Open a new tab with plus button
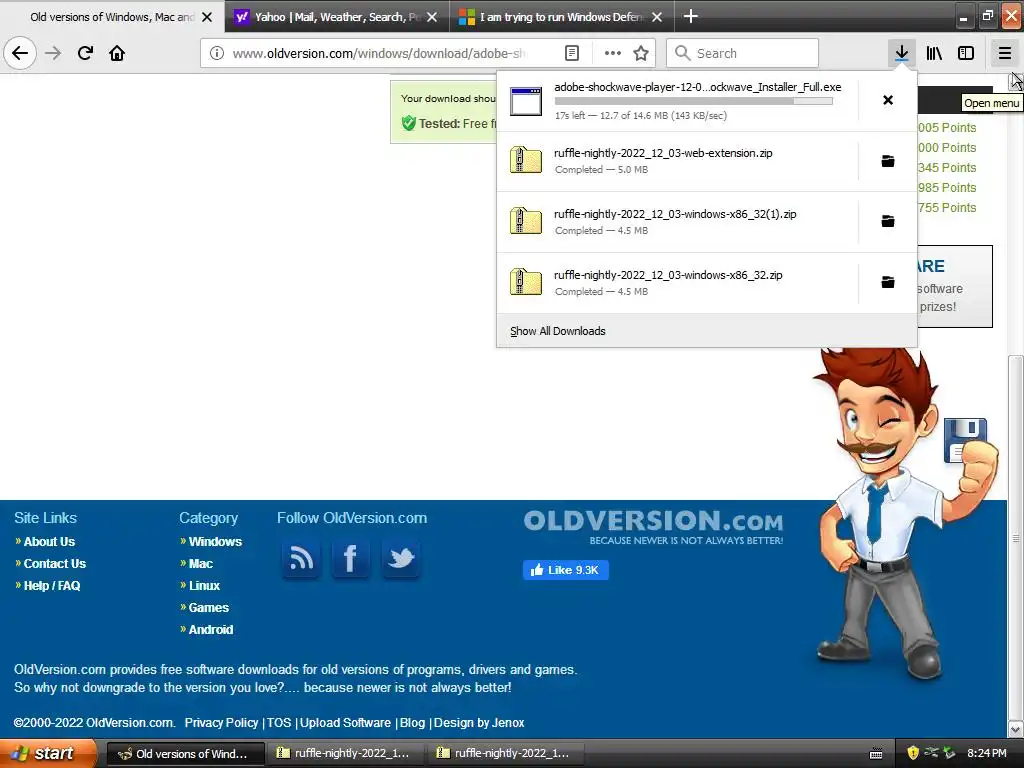The height and width of the screenshot is (768, 1024). coord(690,16)
